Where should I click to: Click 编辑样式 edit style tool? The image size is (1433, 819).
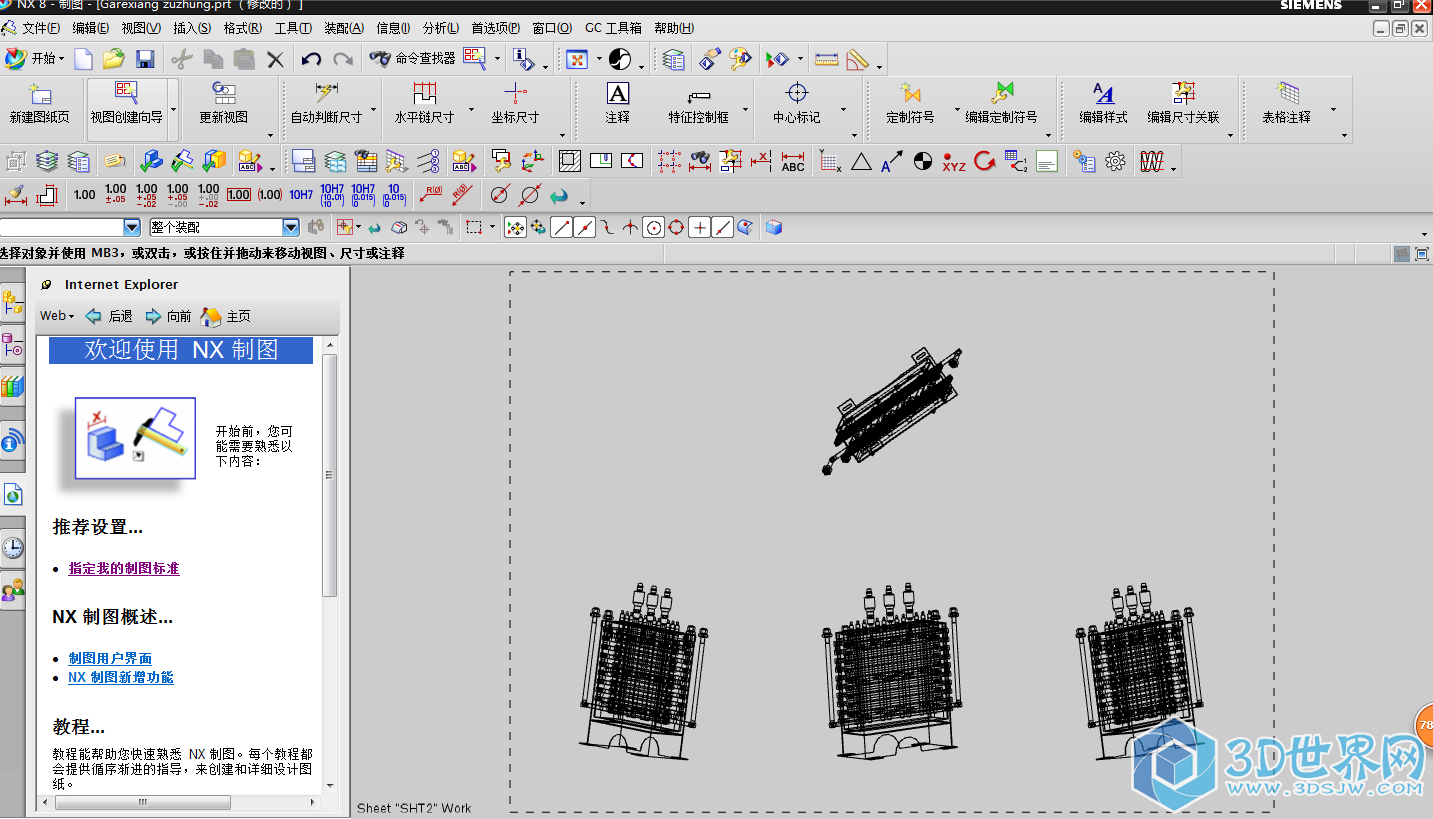pyautogui.click(x=1103, y=104)
